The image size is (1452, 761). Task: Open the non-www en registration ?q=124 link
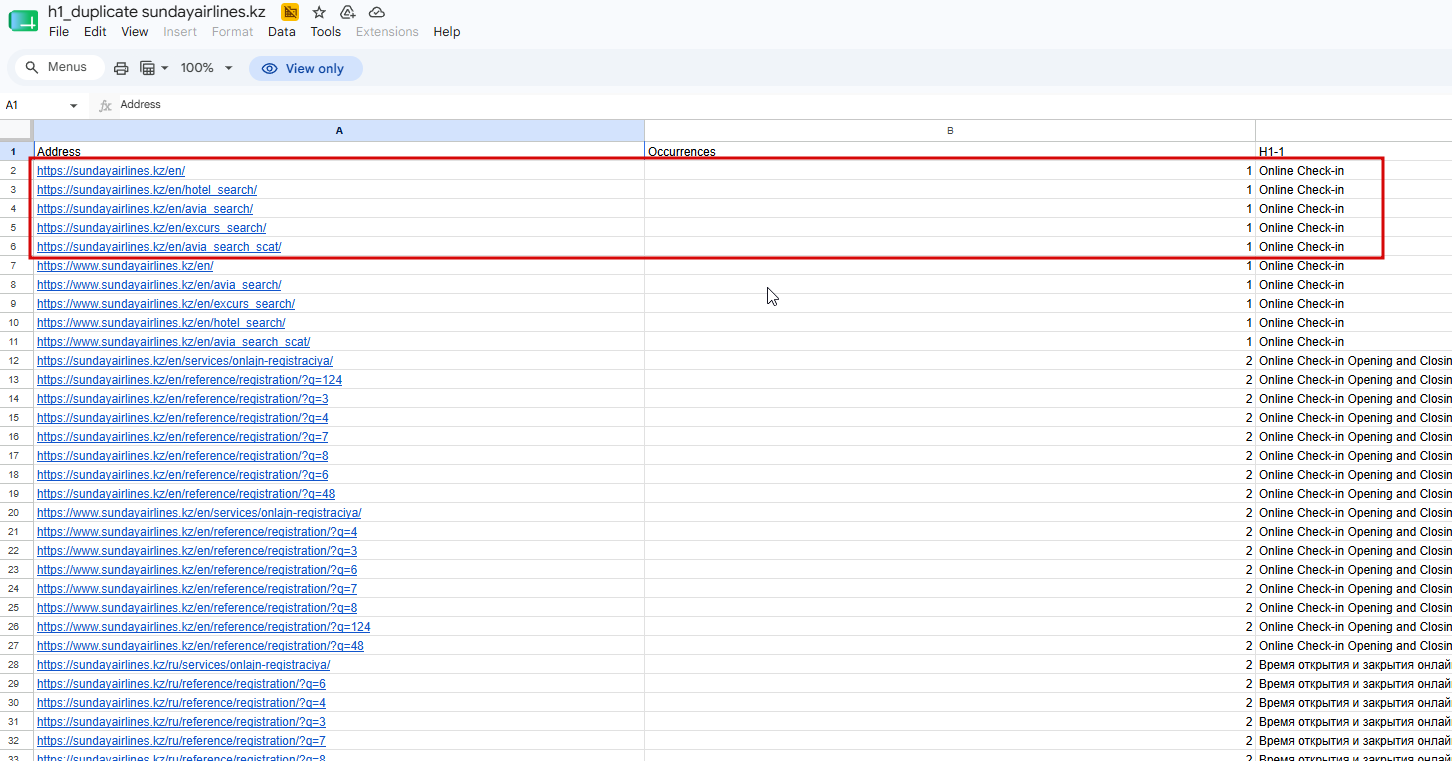tap(190, 380)
